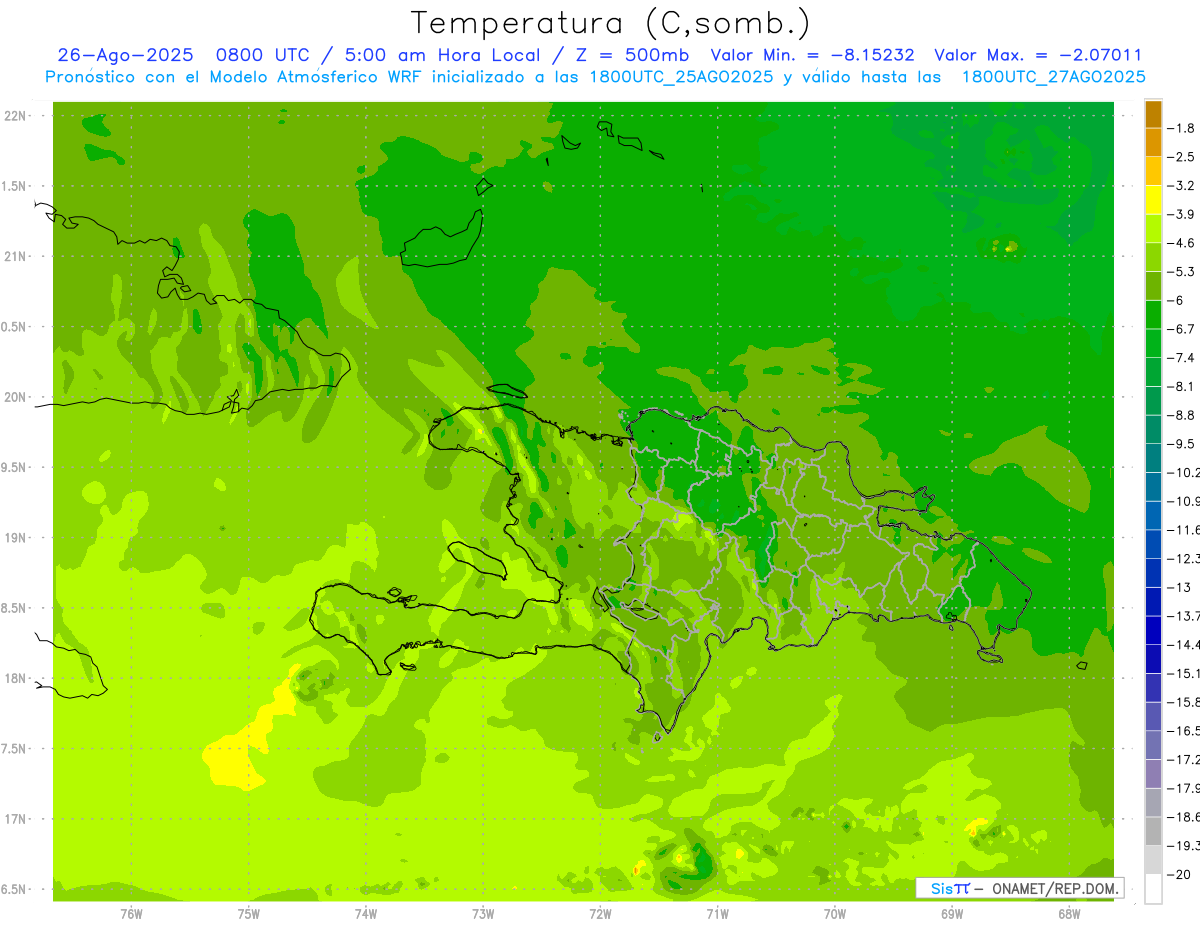
Task: Click the "68W" longitude label
Action: pos(1069,913)
